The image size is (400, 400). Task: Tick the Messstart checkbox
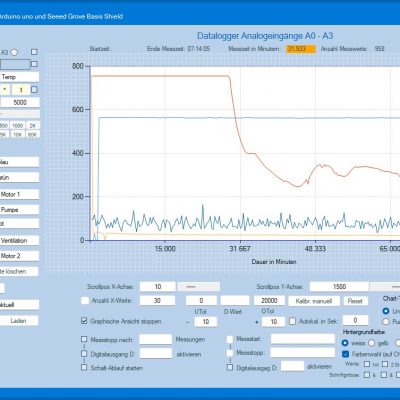click(x=230, y=339)
